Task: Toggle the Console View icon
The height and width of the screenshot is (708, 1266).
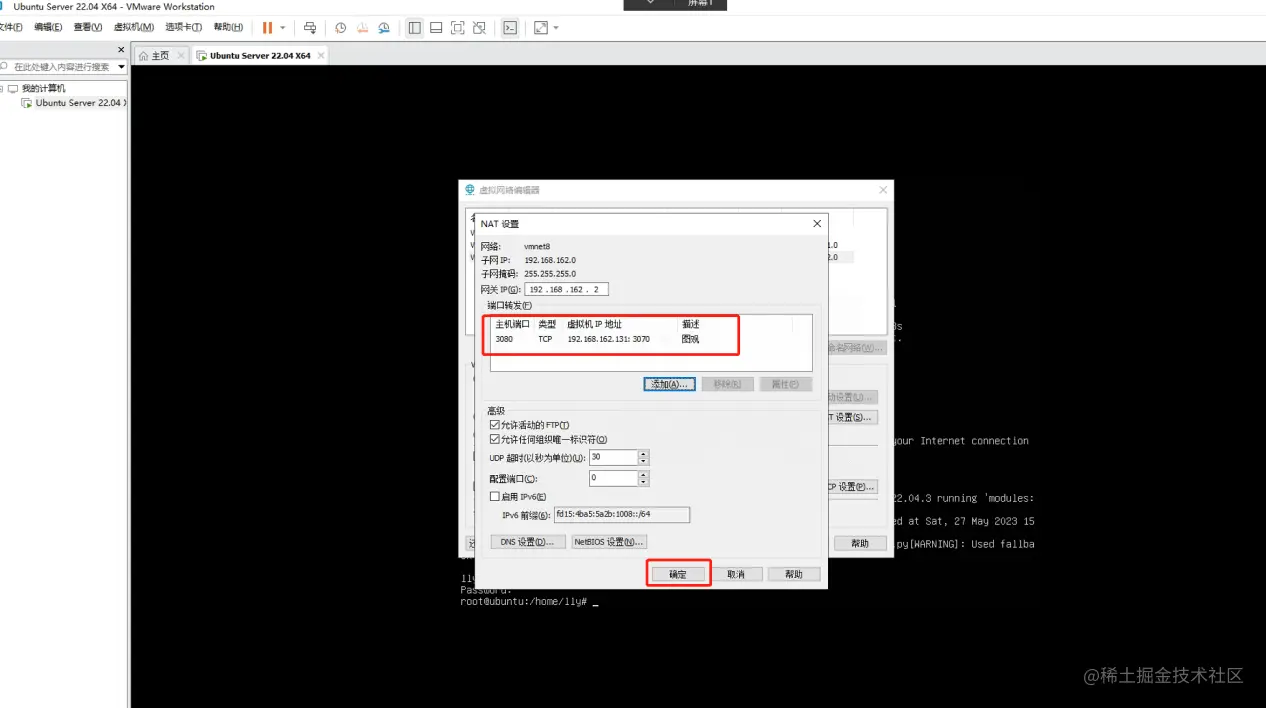Action: (x=511, y=27)
